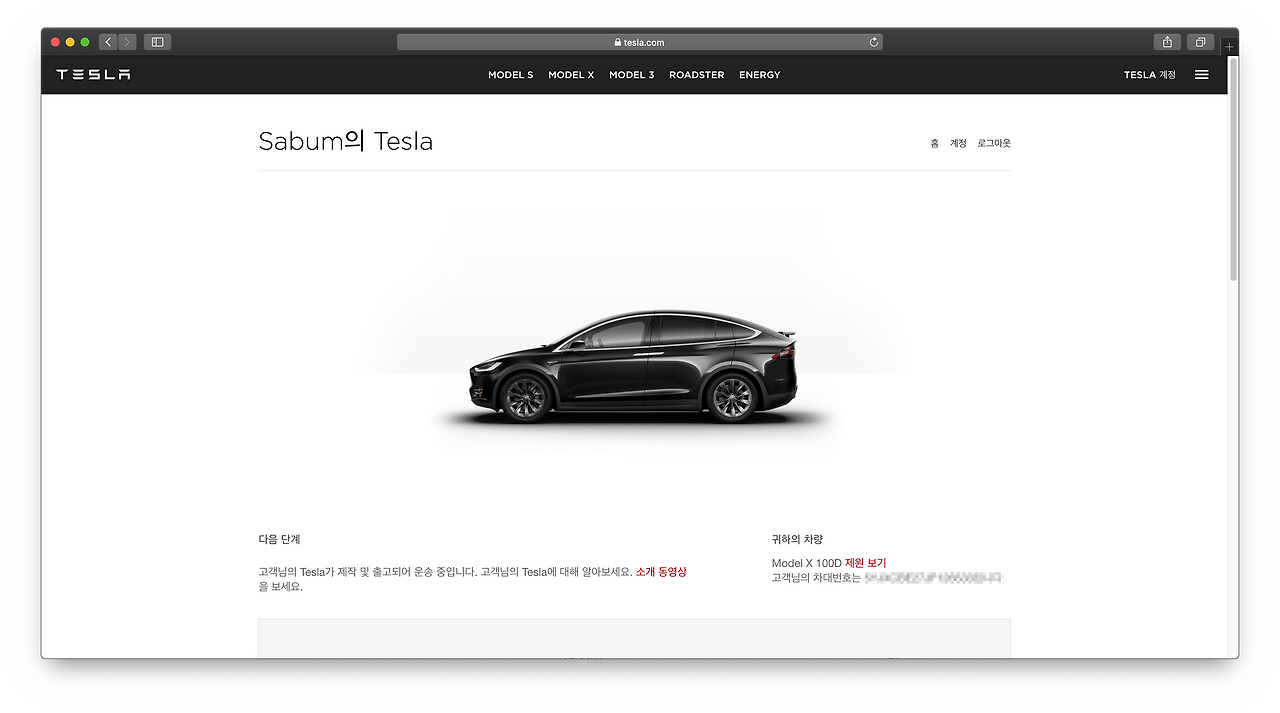Click the 계정 link under header
This screenshot has width=1280, height=713.
958,144
